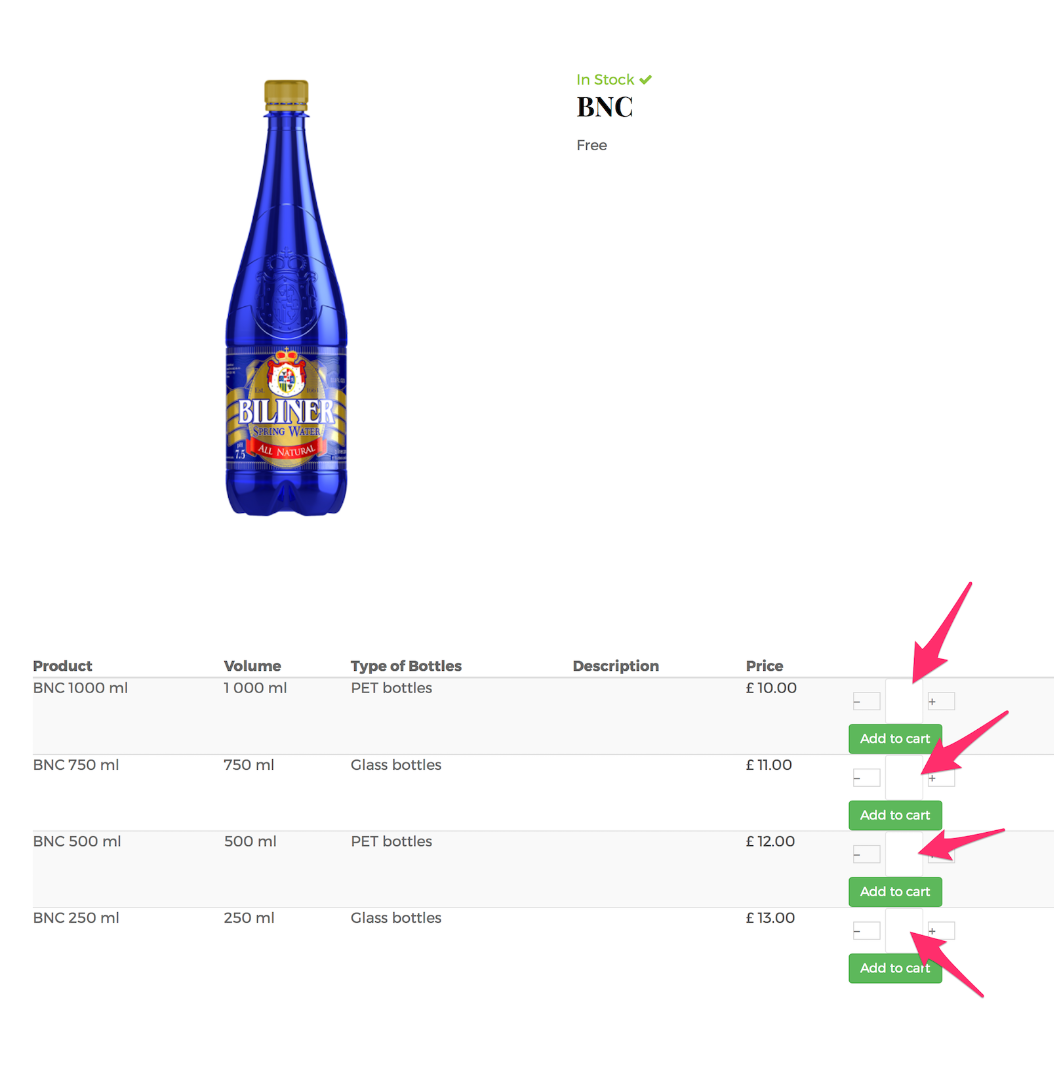Click minus stepper for BNC 250 ml
Screen dimensions: 1054x1080
[x=866, y=931]
